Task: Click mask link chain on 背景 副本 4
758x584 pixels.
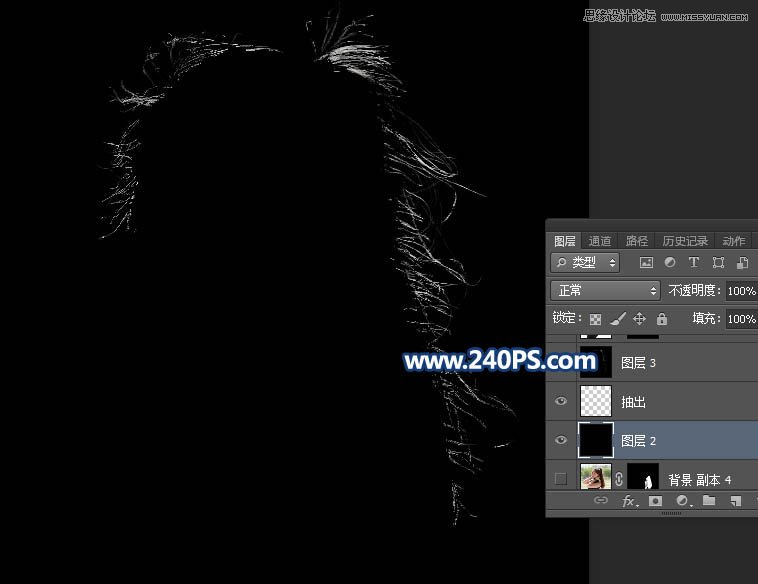Action: (619, 479)
